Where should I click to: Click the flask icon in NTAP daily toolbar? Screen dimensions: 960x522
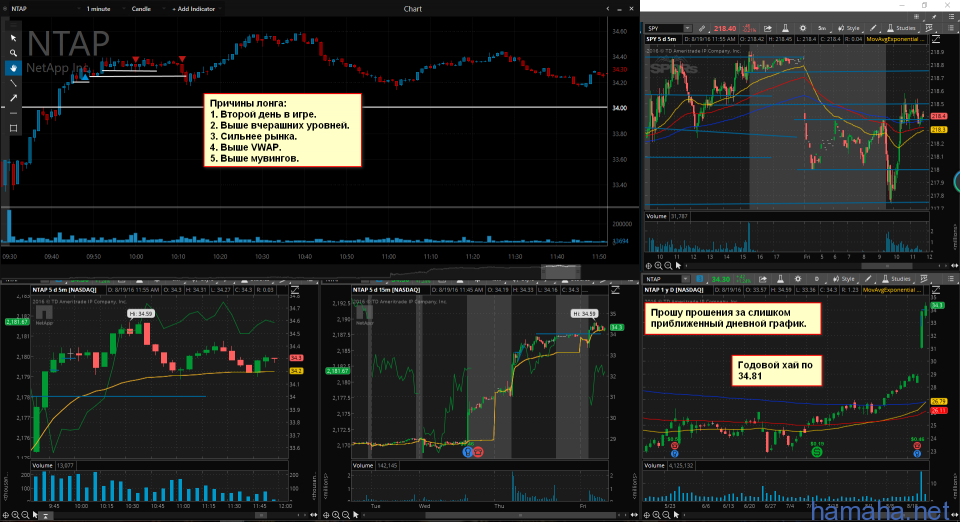(780, 279)
